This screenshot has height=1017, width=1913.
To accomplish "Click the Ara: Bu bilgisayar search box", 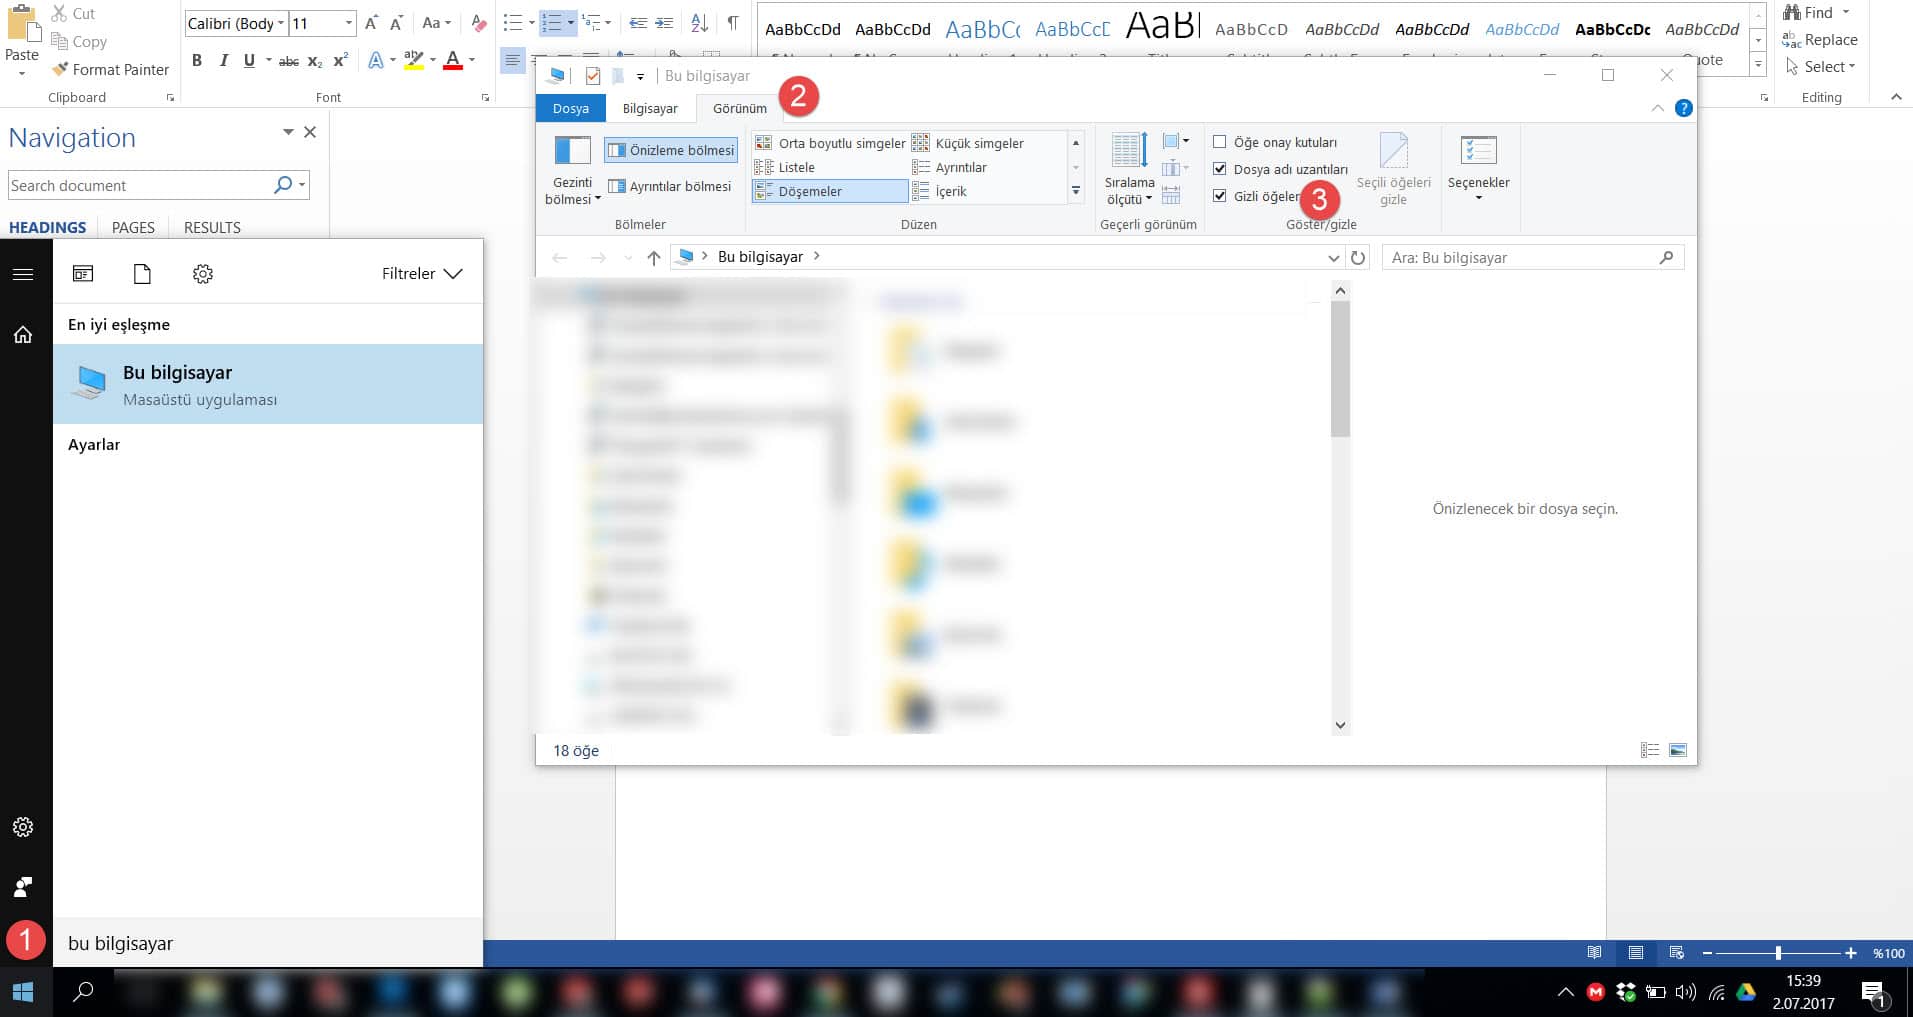I will pyautogui.click(x=1520, y=258).
